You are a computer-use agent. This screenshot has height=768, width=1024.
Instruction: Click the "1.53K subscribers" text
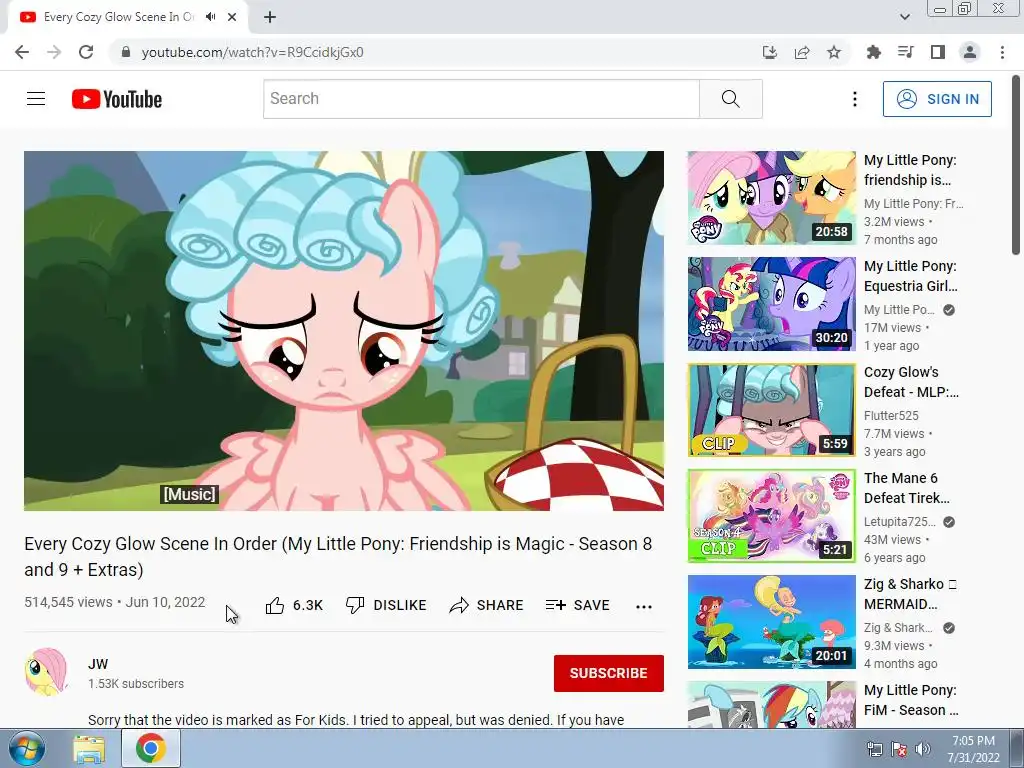136,684
